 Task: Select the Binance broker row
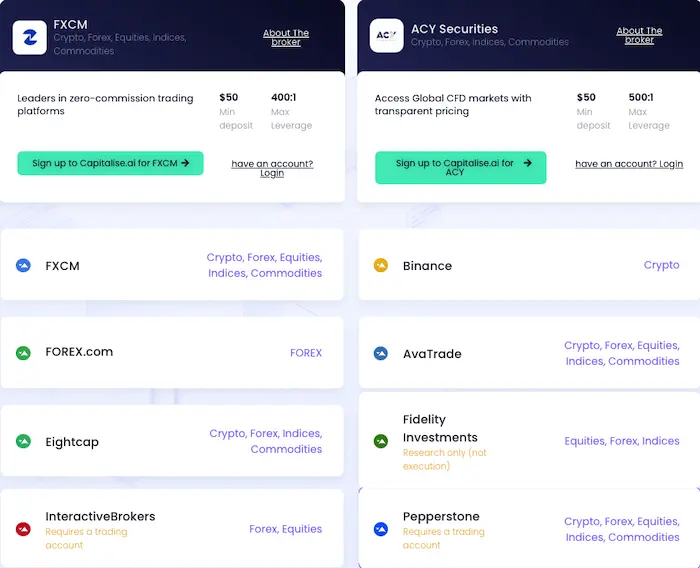(x=529, y=265)
